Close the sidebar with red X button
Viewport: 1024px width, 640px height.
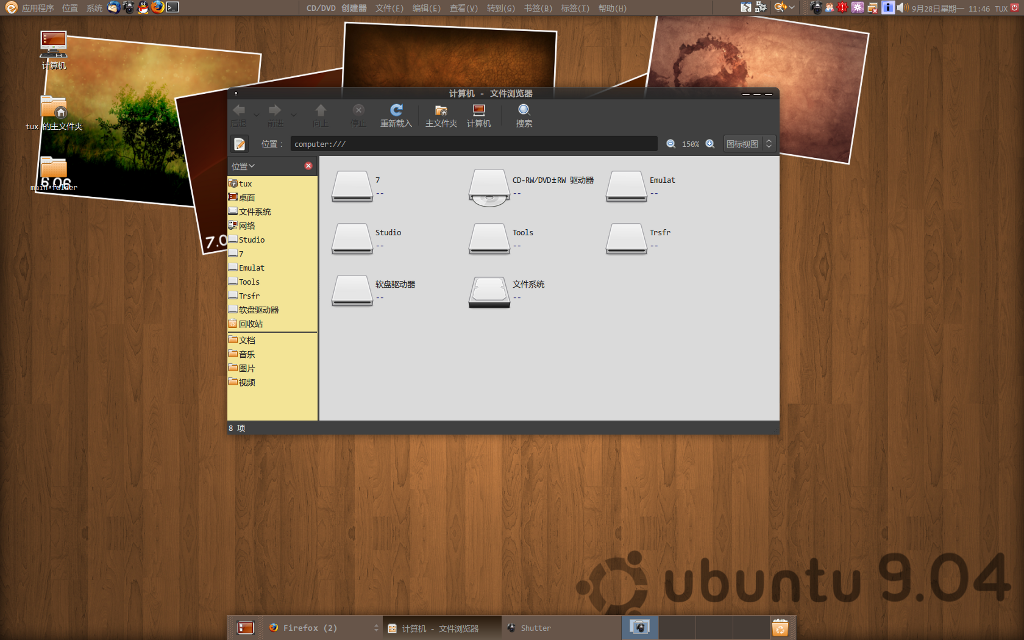(308, 166)
